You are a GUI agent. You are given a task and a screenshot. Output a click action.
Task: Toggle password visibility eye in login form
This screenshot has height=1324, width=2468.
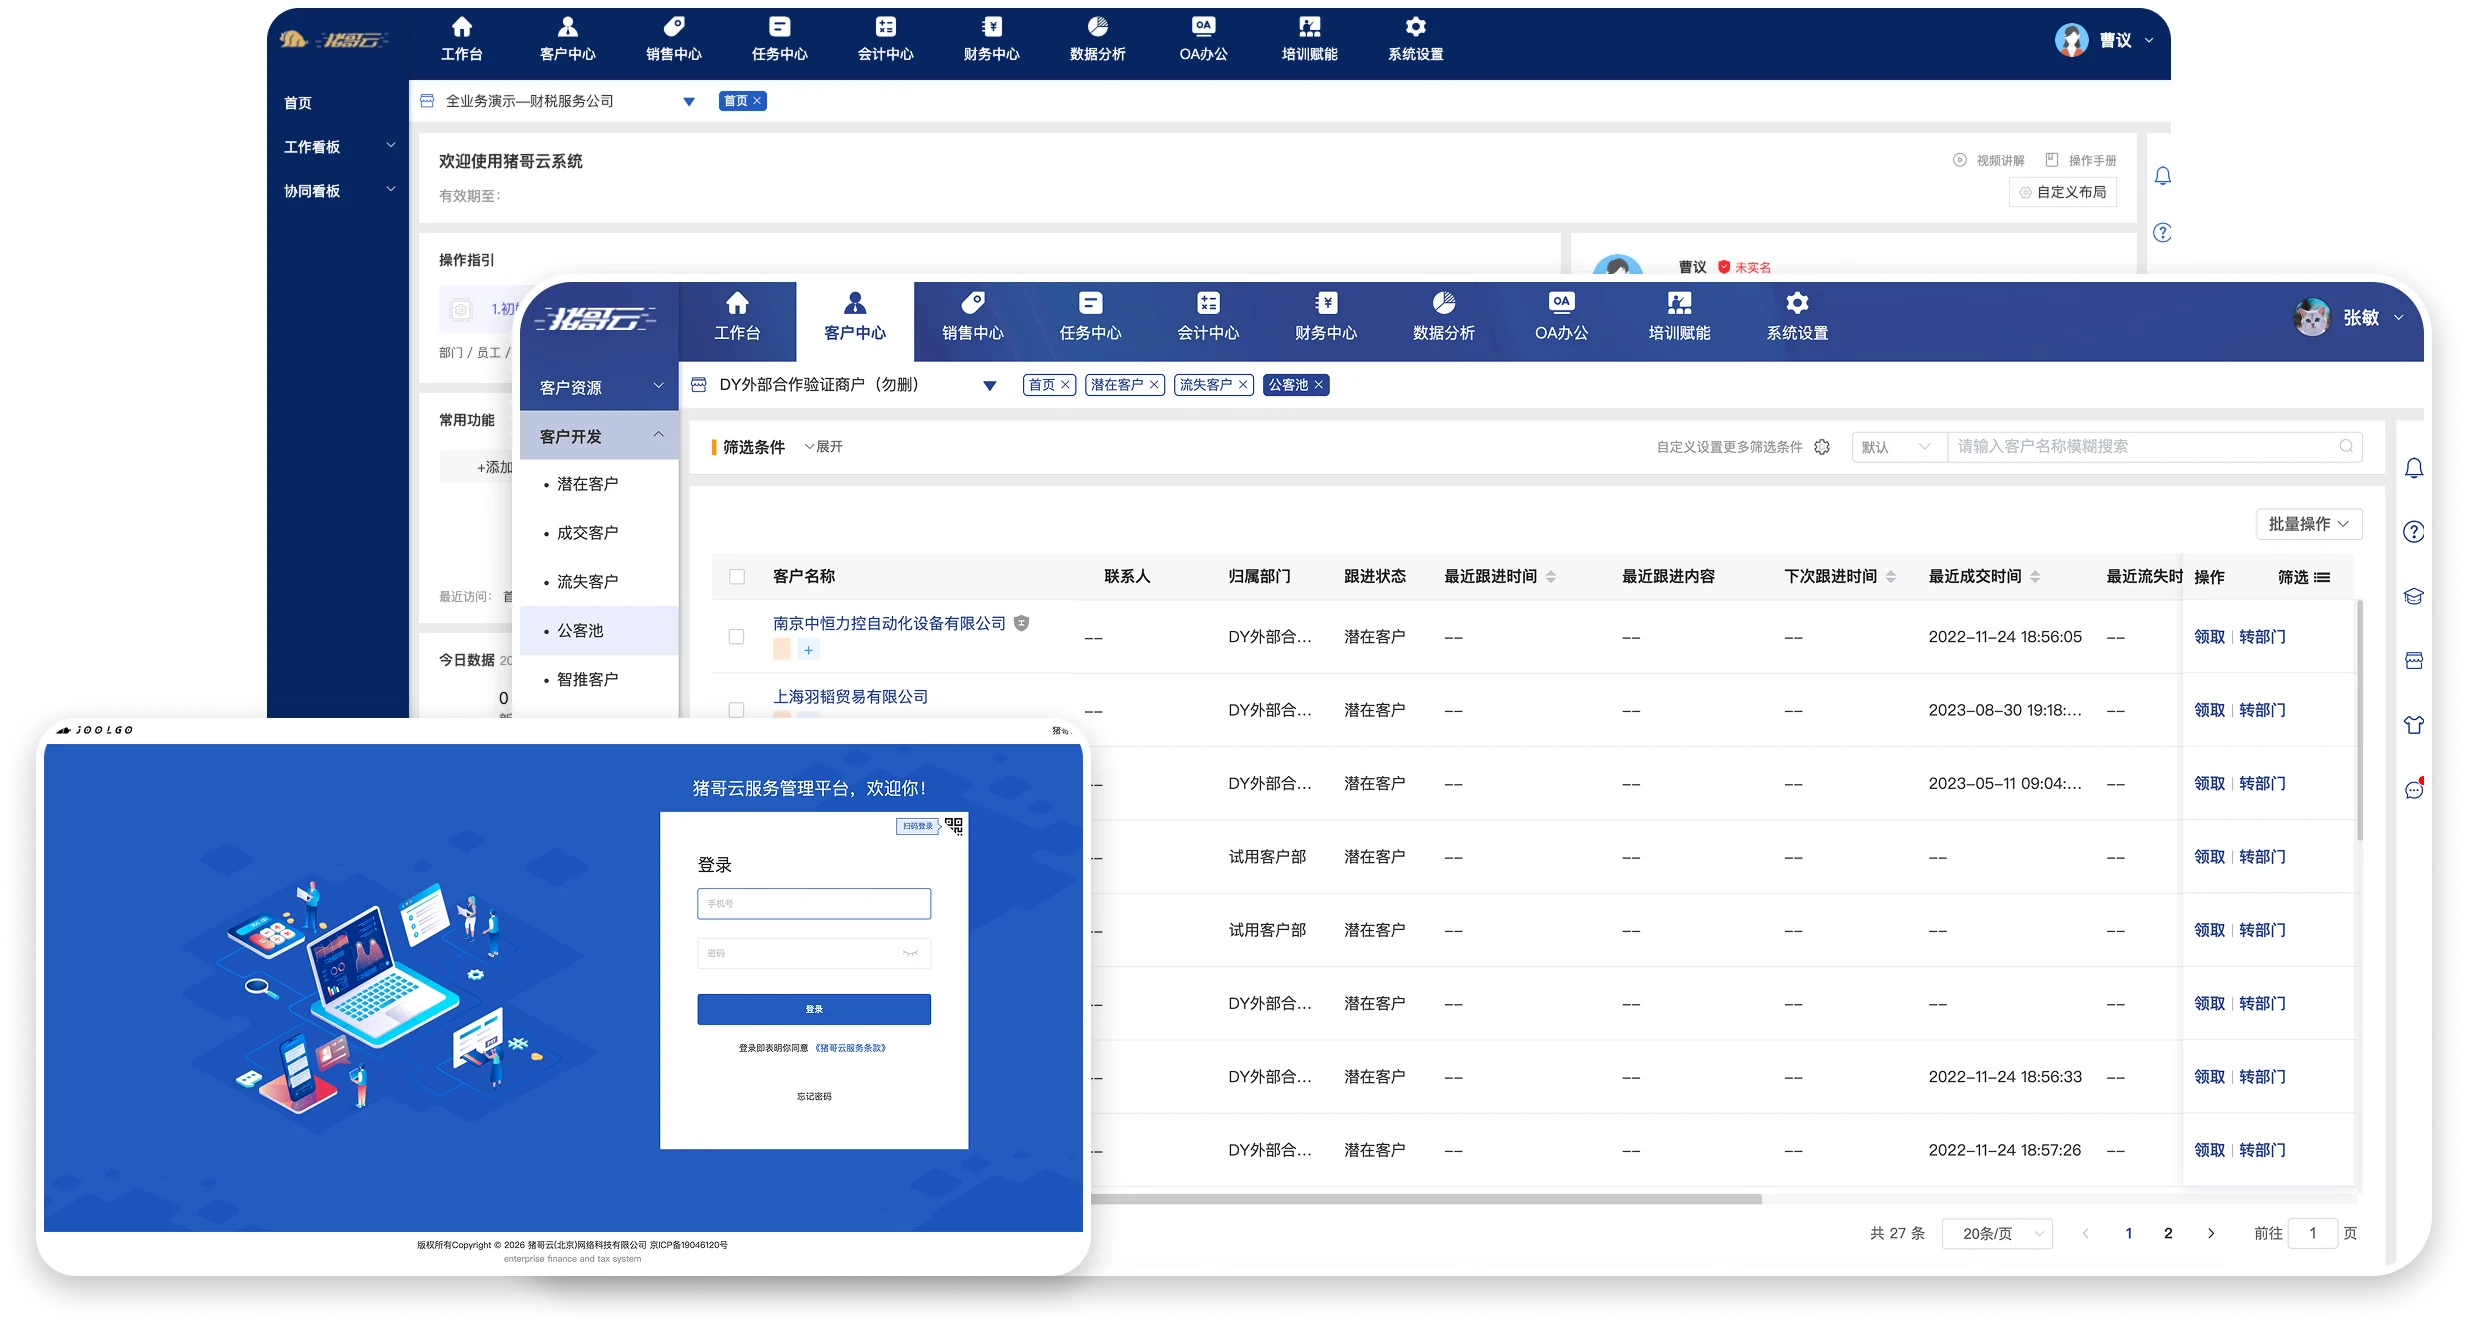click(910, 953)
